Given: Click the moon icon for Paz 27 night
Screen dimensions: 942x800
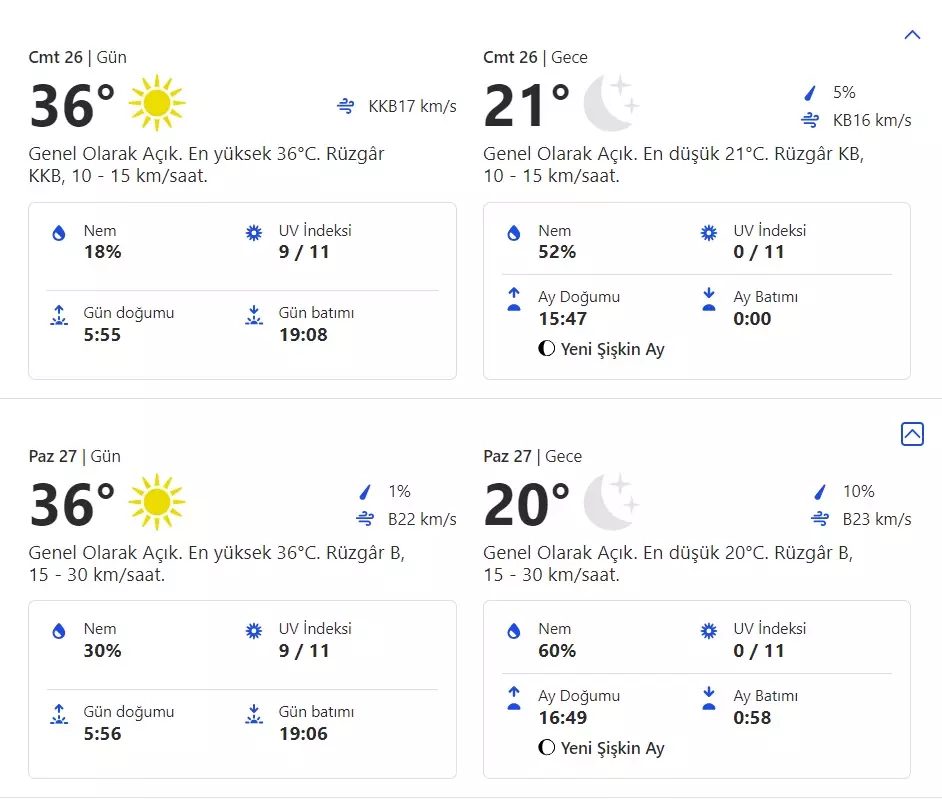Looking at the screenshot, I should coord(611,502).
